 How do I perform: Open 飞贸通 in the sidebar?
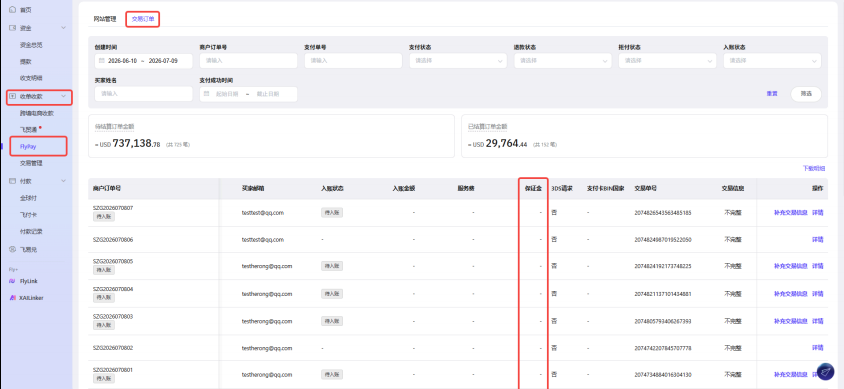28,130
